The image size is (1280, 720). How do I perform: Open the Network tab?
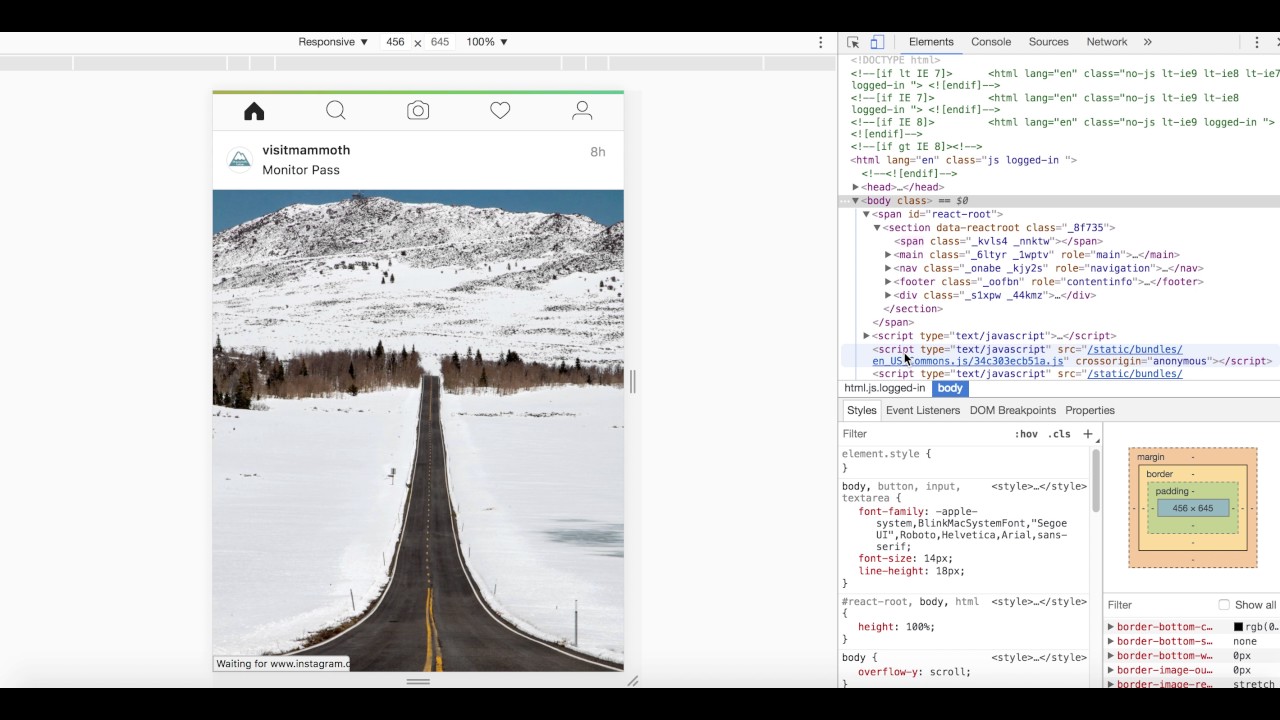point(1107,42)
